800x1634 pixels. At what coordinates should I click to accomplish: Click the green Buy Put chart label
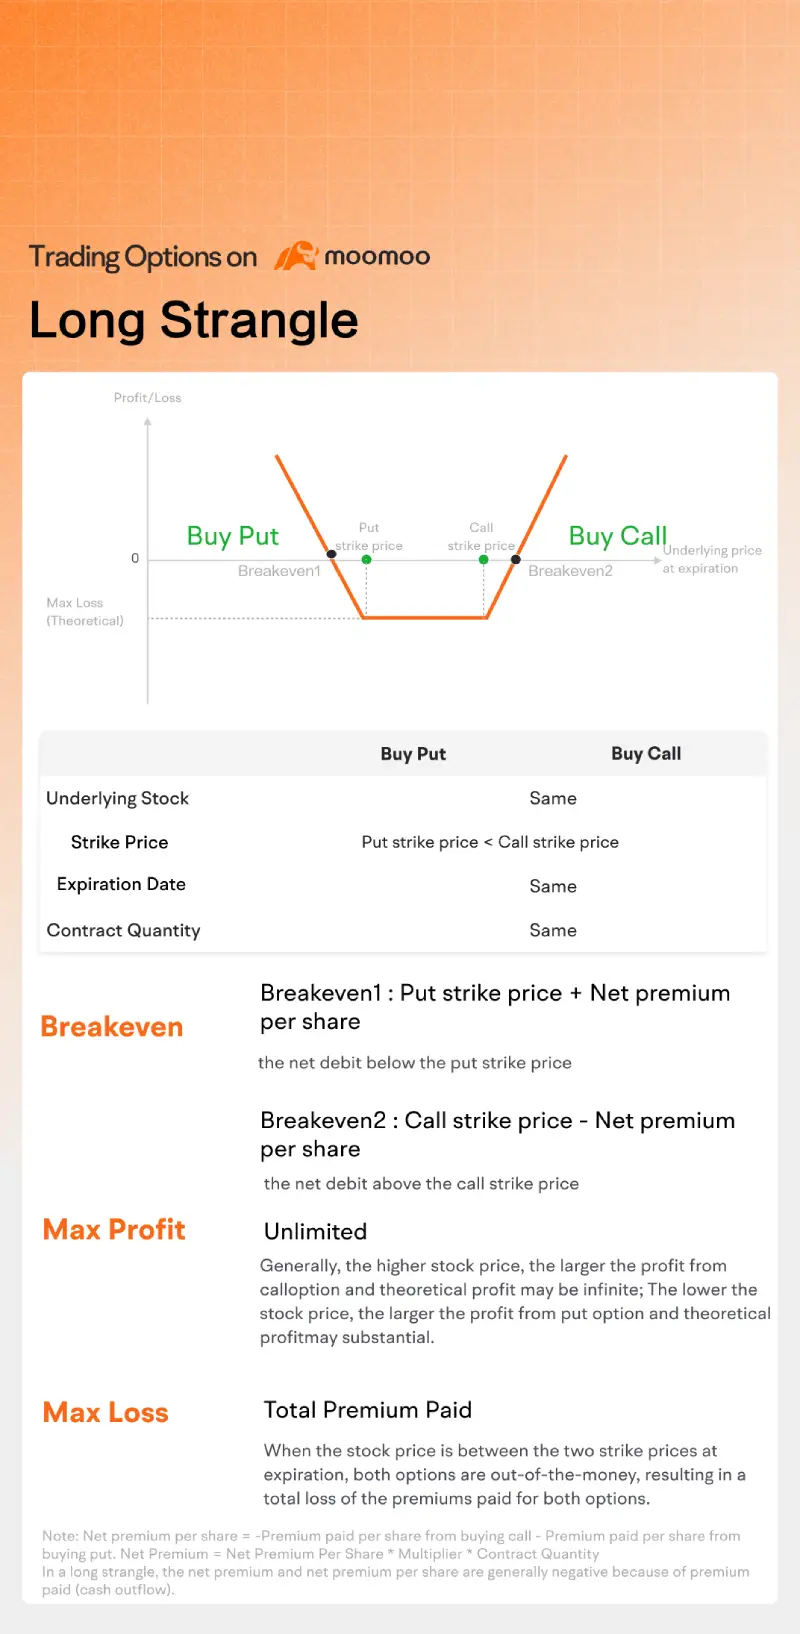click(232, 536)
